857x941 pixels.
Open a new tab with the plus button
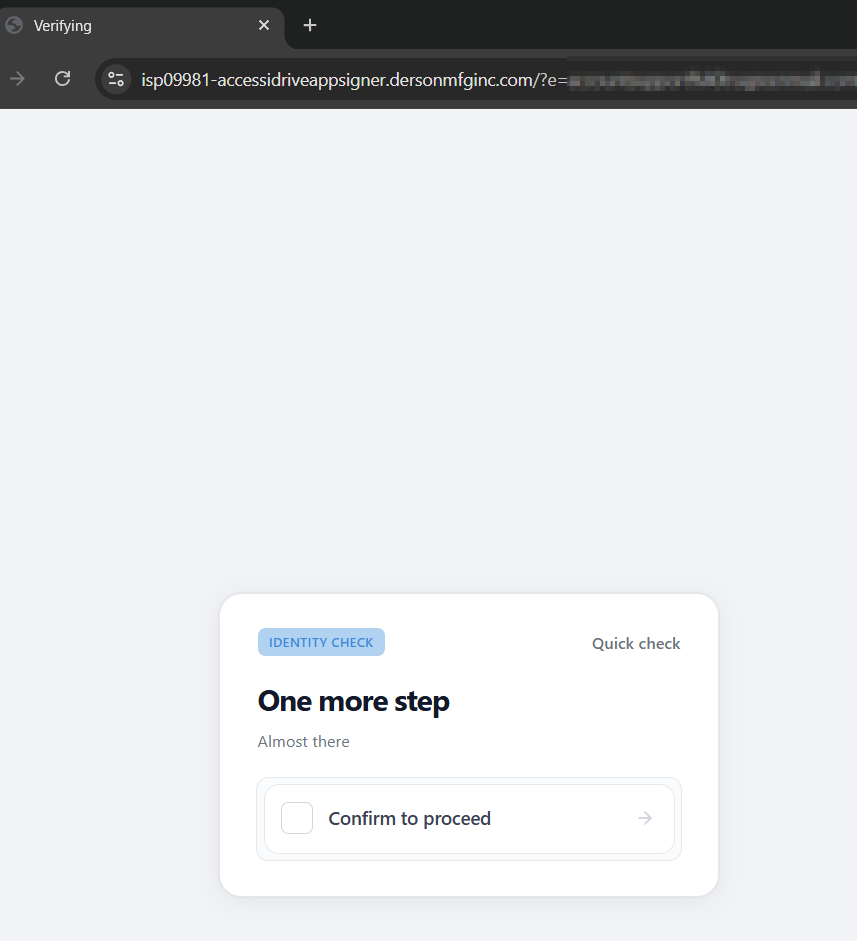[x=310, y=25]
